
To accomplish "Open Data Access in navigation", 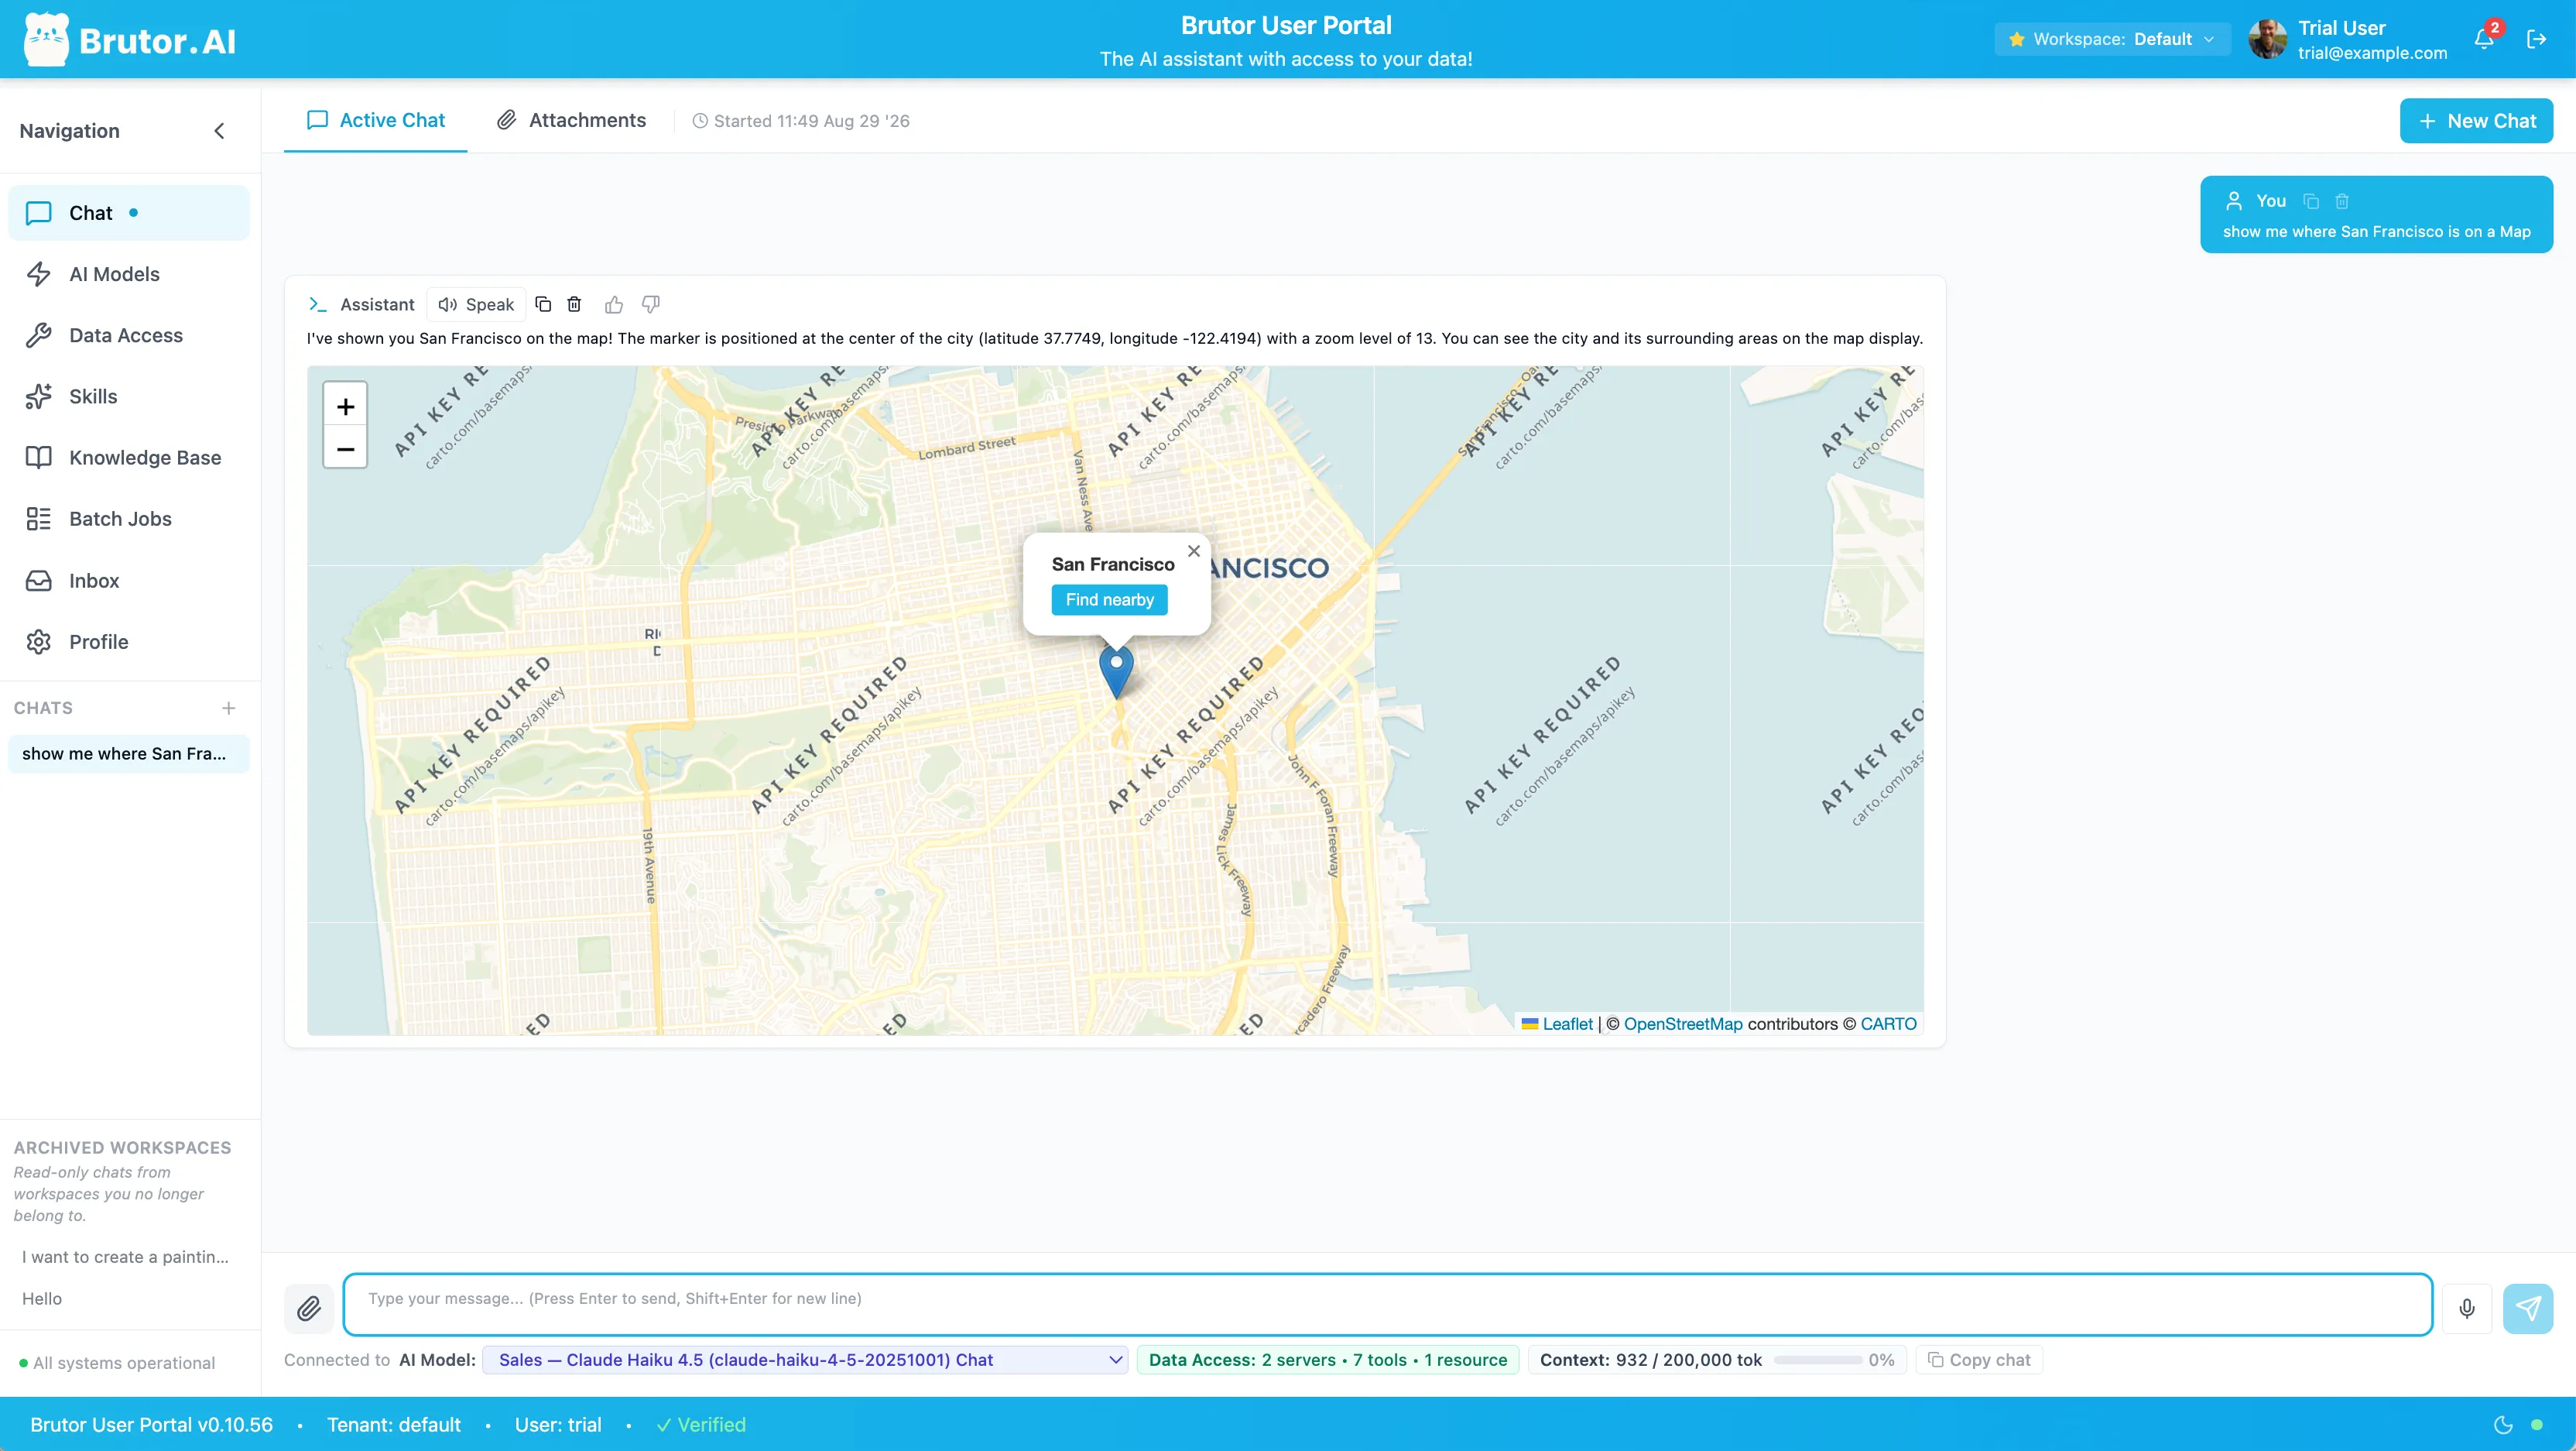I will click(x=128, y=335).
